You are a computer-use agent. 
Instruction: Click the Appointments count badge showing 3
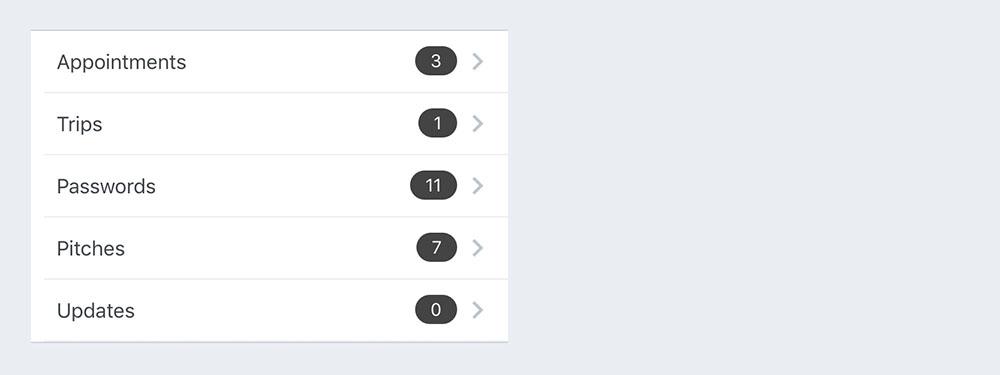coord(436,61)
